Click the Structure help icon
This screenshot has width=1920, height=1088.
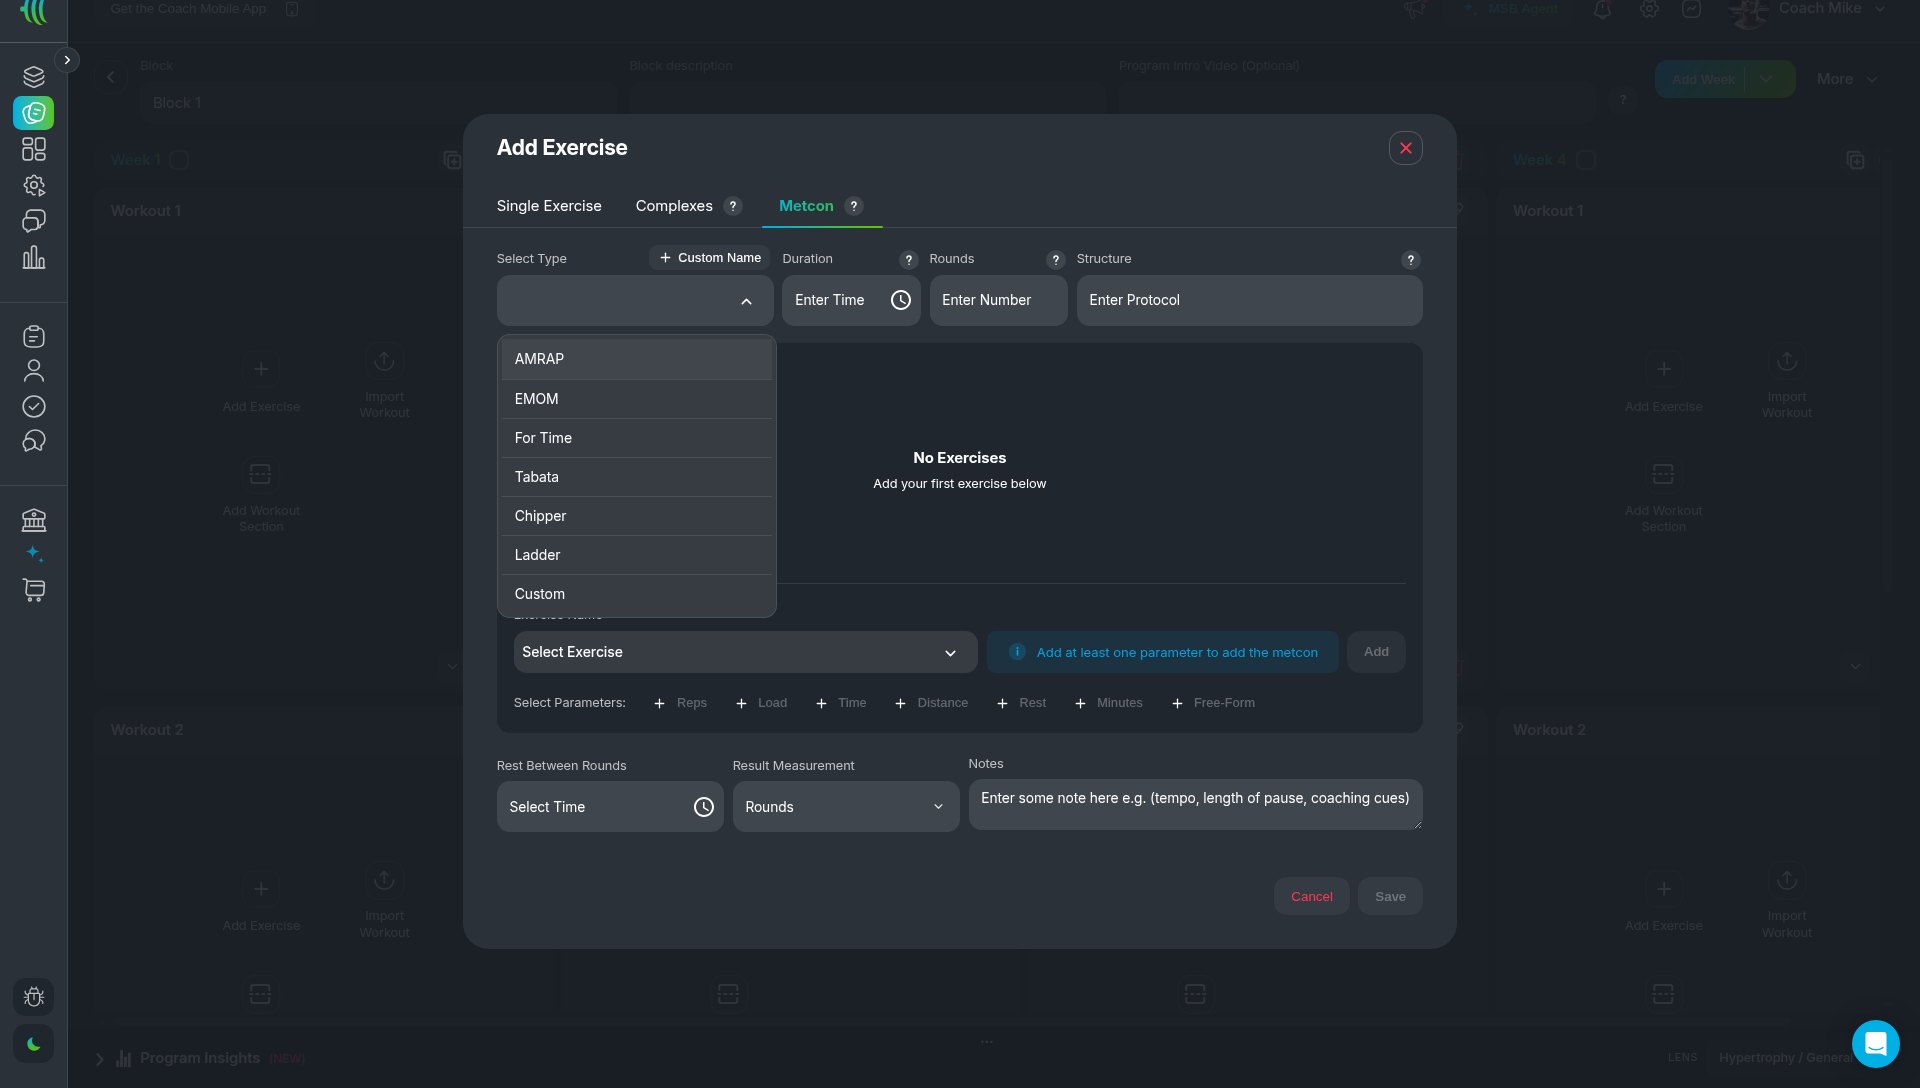point(1411,260)
